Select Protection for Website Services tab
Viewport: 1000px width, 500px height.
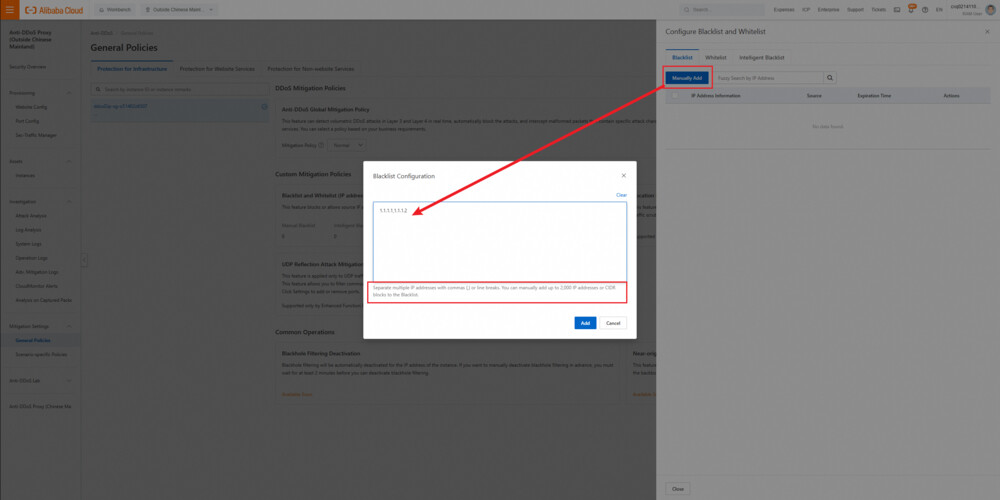tap(217, 69)
